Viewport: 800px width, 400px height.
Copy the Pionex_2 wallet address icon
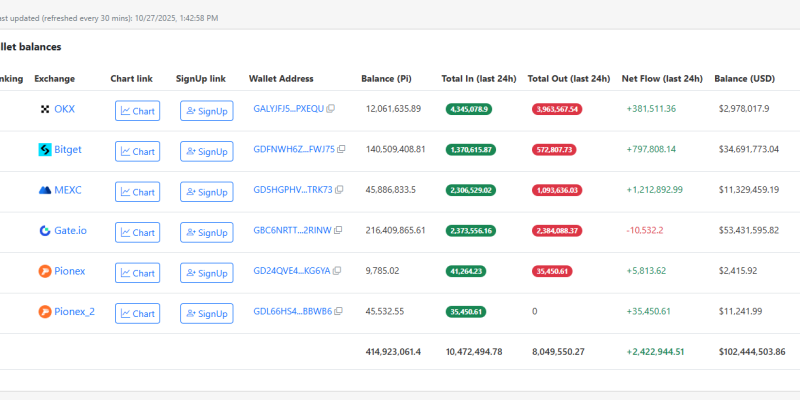338,312
